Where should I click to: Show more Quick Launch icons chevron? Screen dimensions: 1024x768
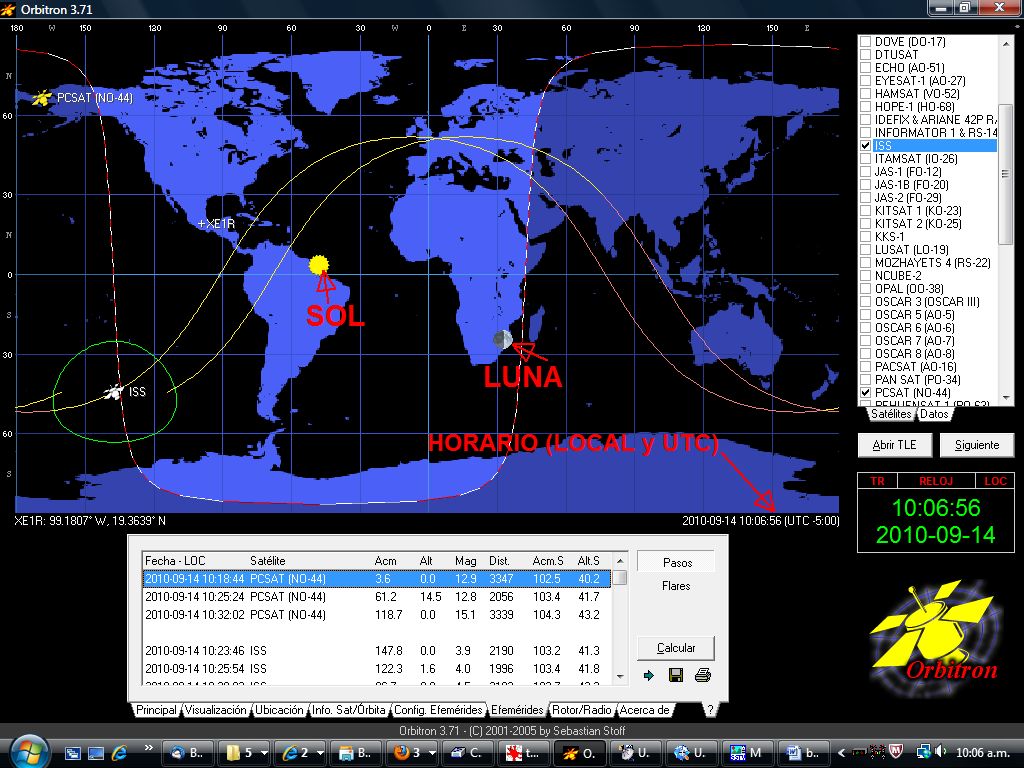click(x=148, y=748)
